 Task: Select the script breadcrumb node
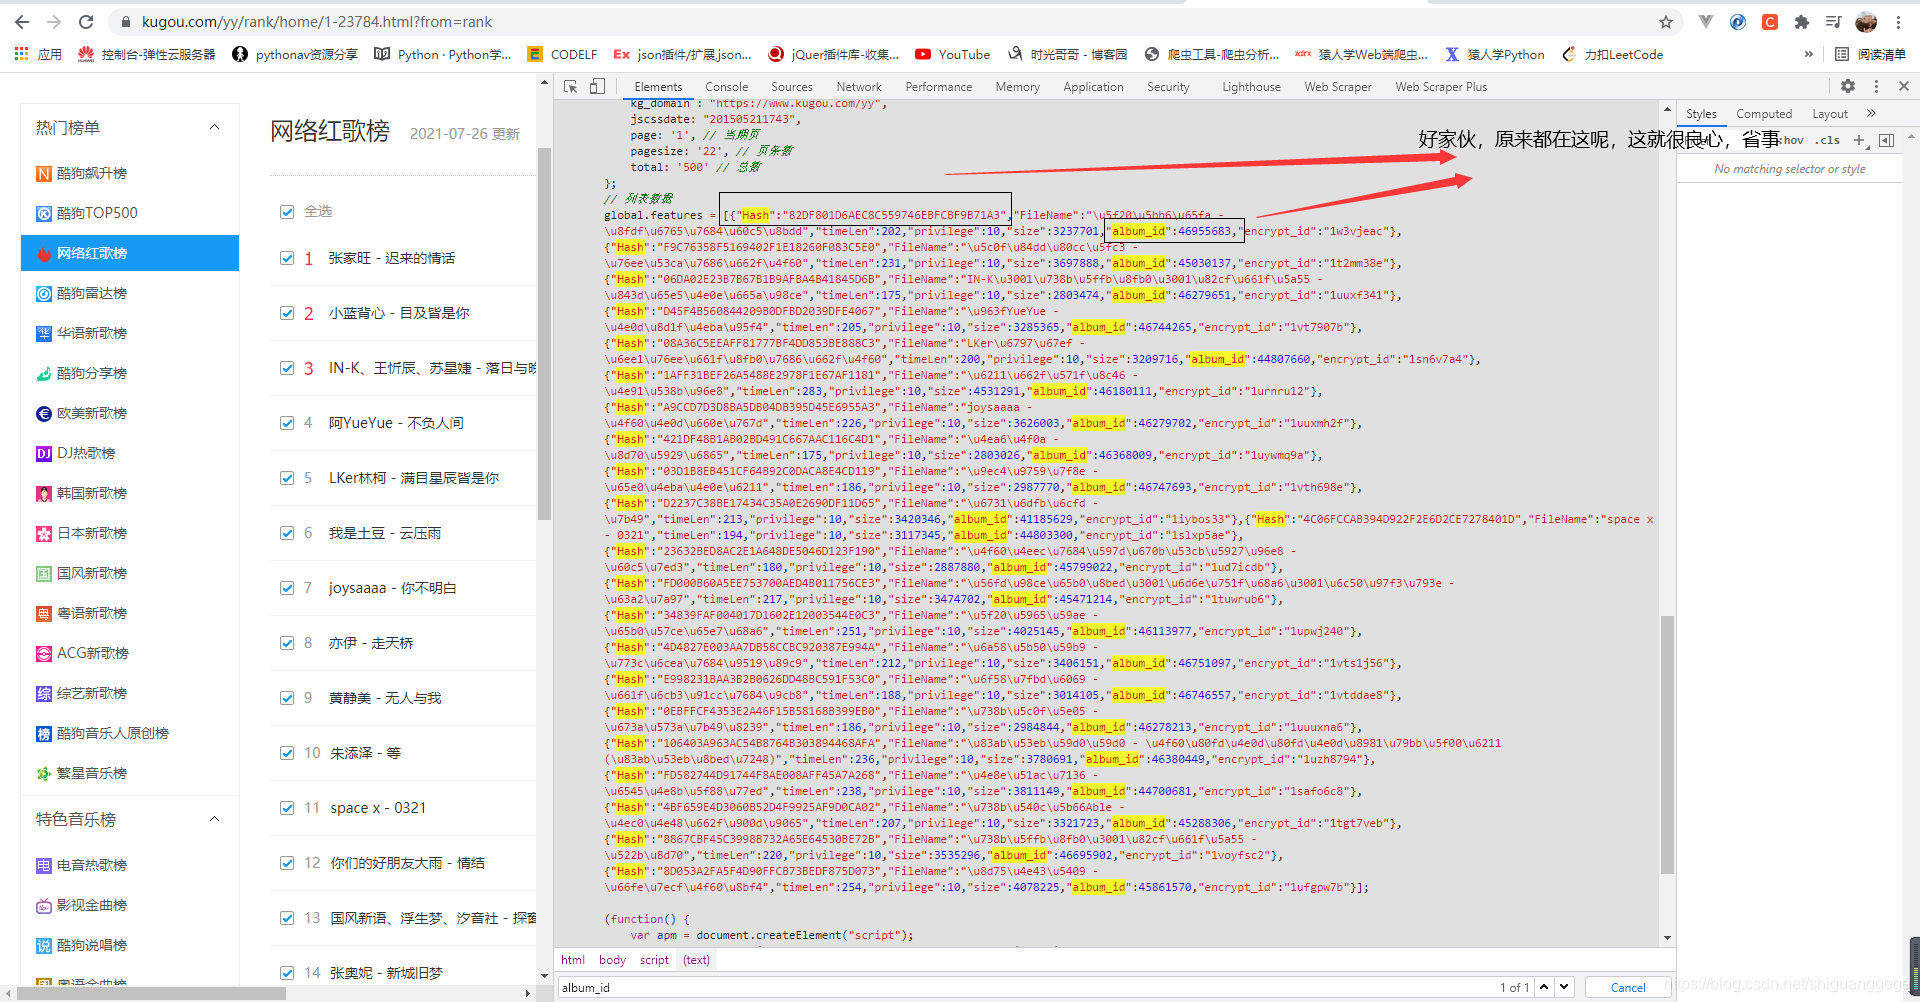point(654,960)
